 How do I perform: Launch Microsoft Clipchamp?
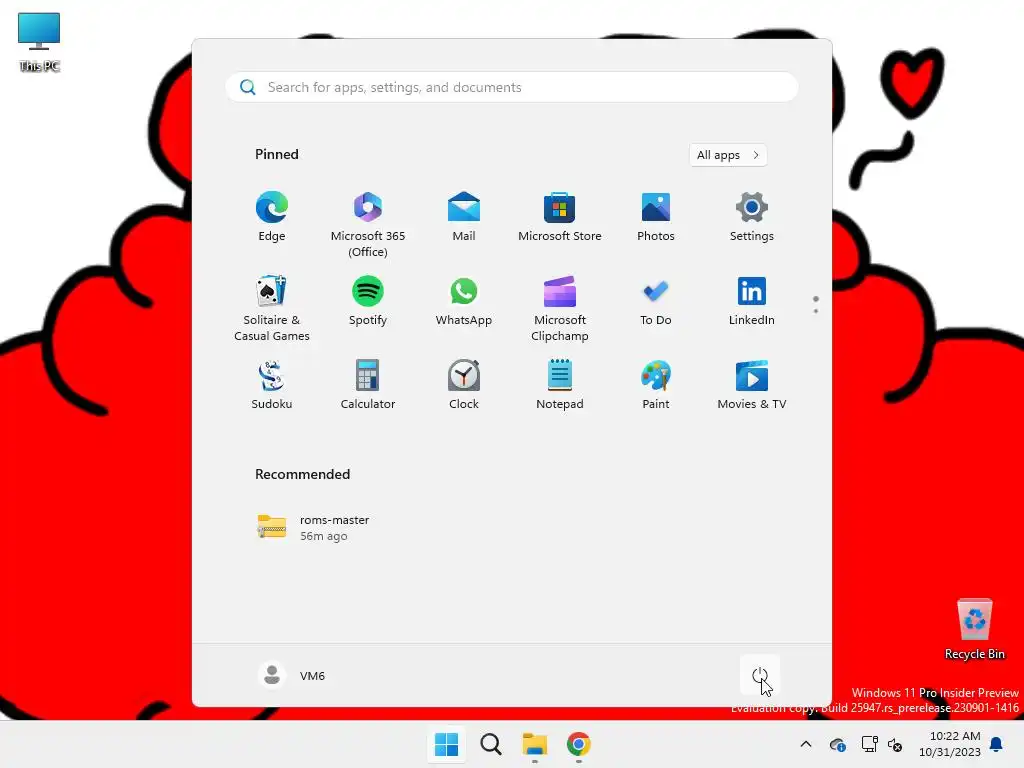(560, 308)
